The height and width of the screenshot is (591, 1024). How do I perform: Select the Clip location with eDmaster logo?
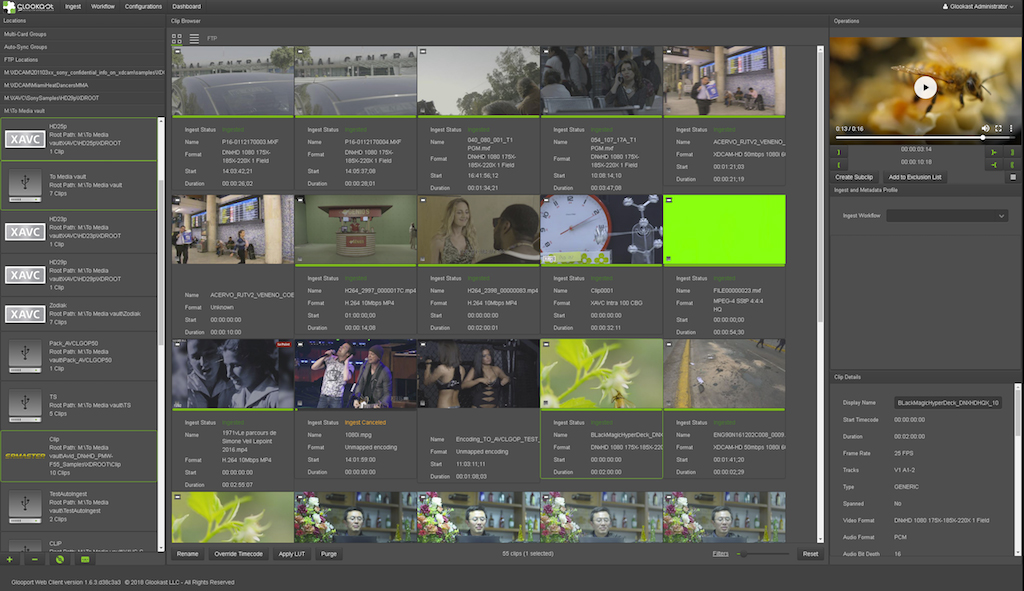point(79,456)
